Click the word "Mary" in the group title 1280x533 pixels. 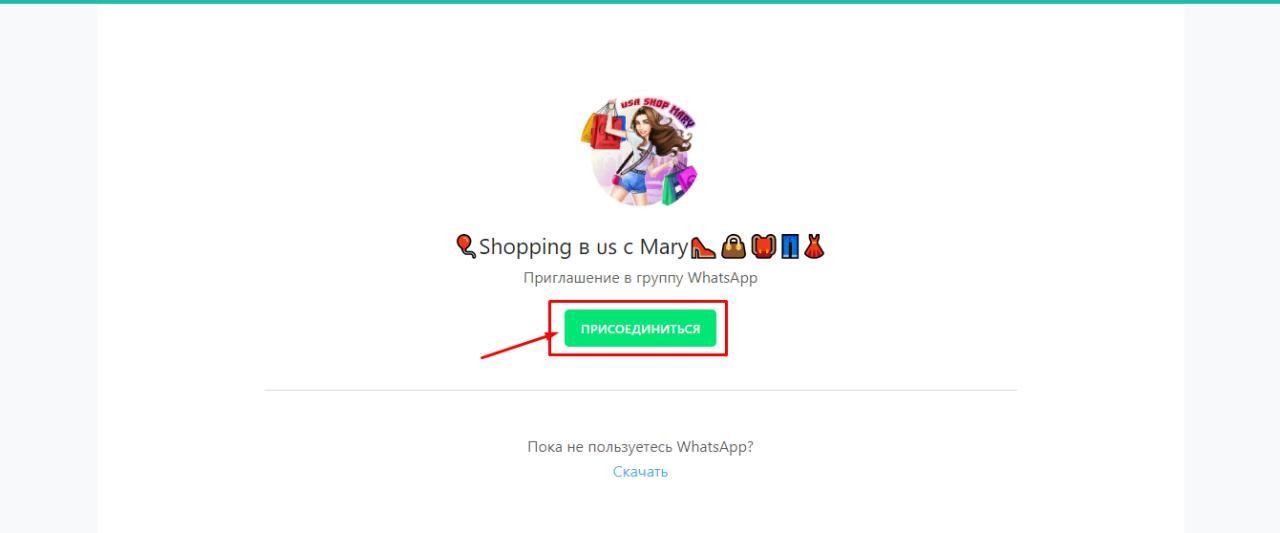pyautogui.click(x=665, y=246)
